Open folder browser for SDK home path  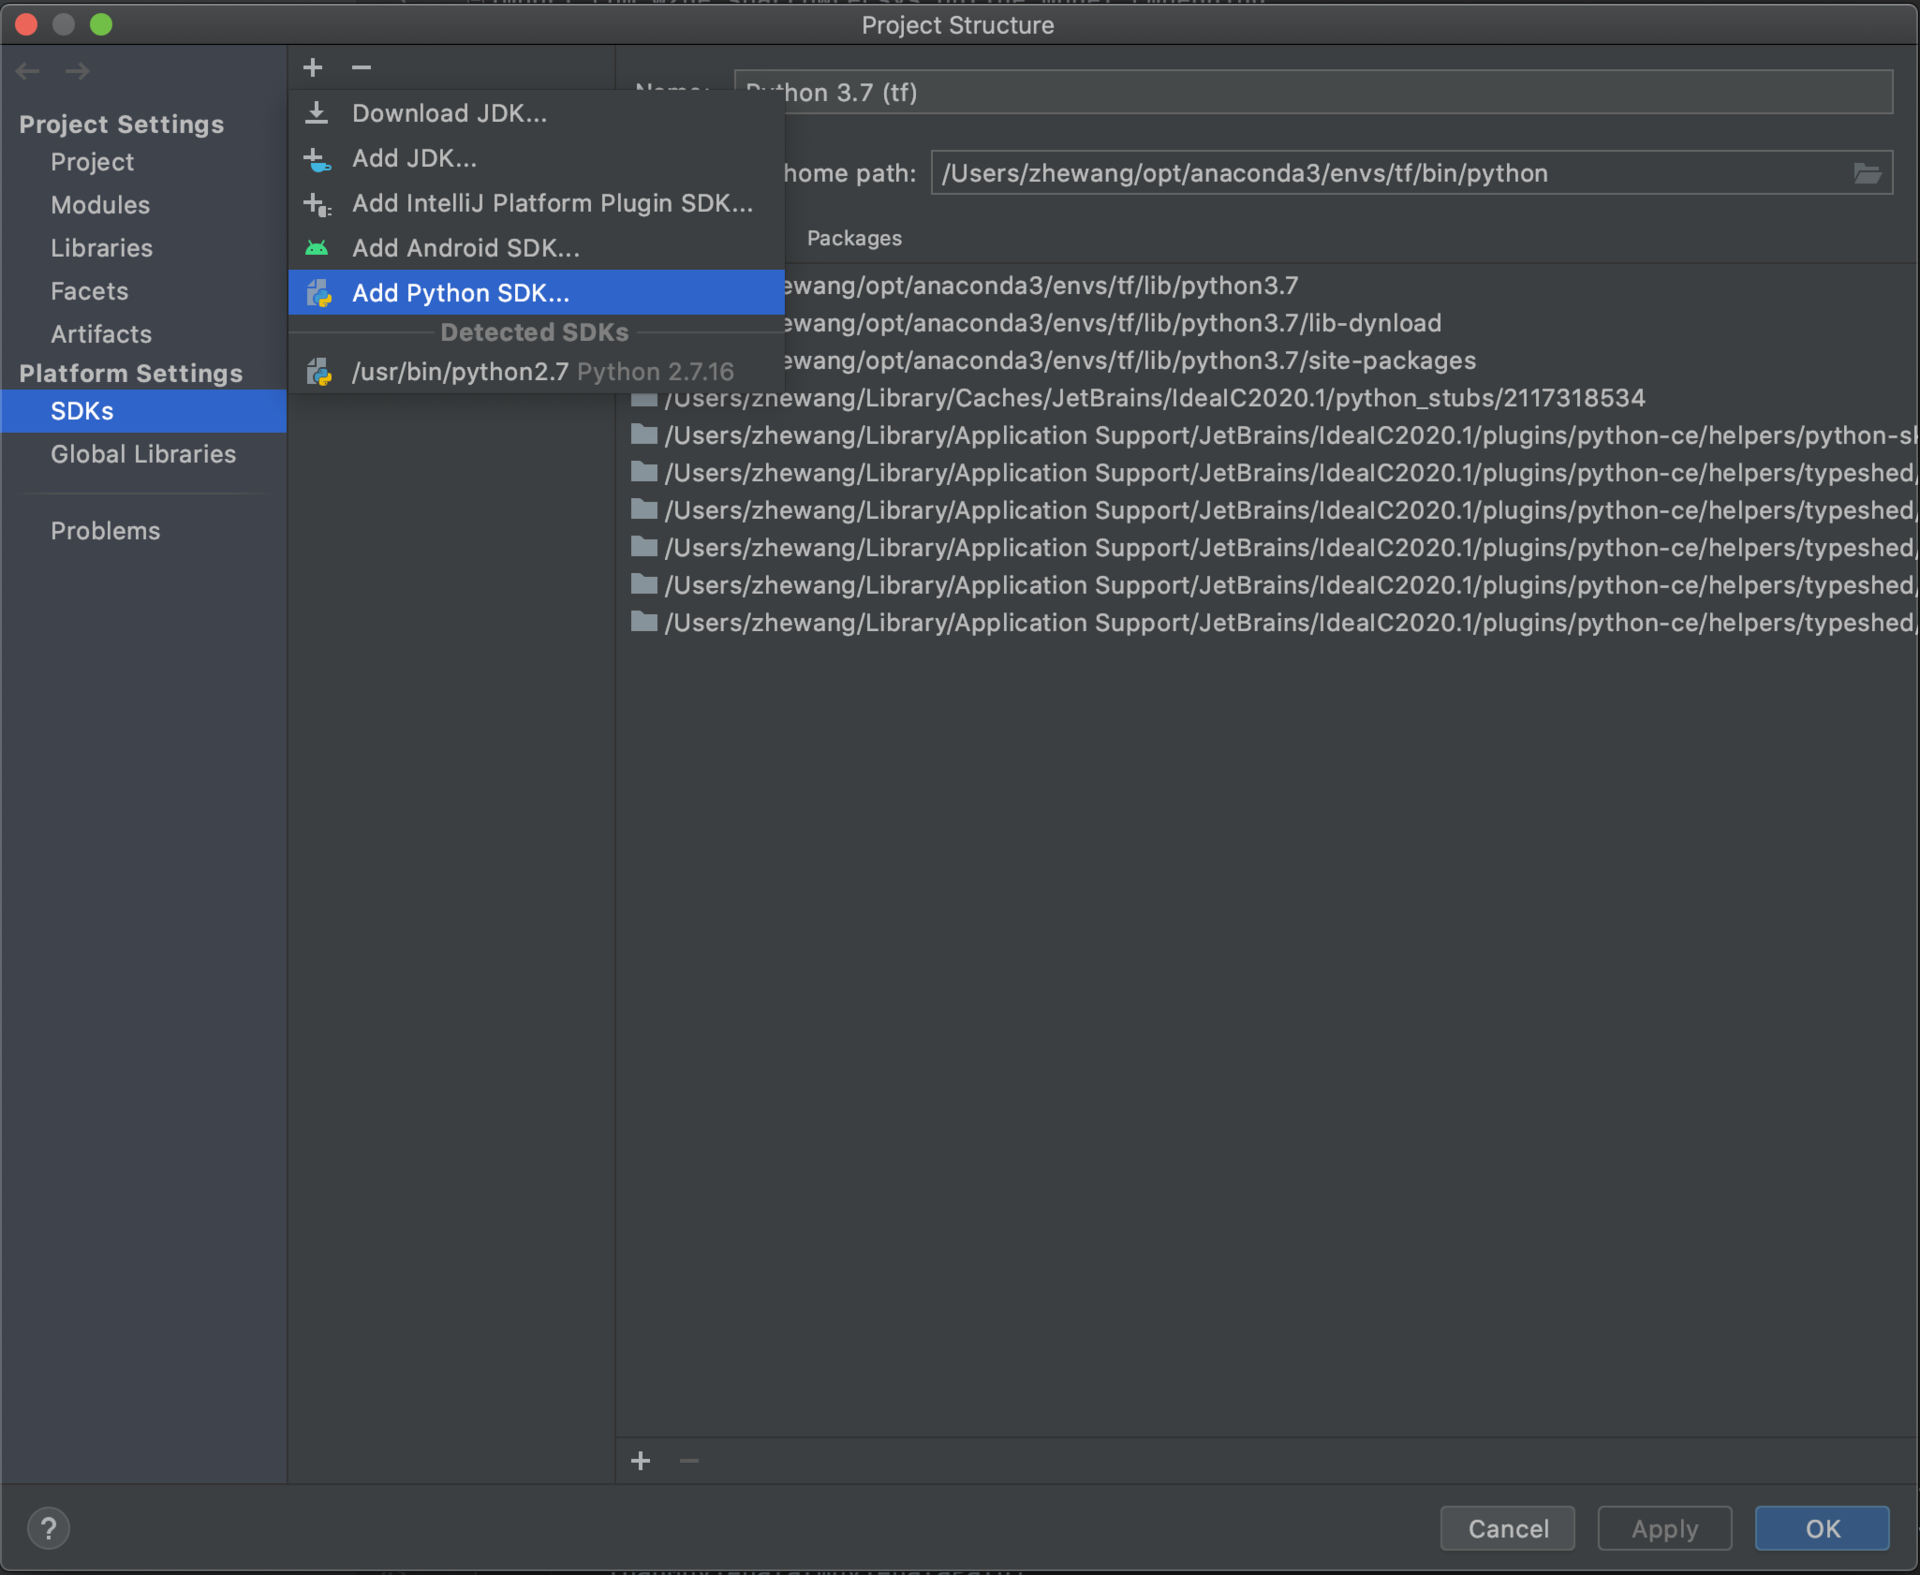click(x=1866, y=174)
